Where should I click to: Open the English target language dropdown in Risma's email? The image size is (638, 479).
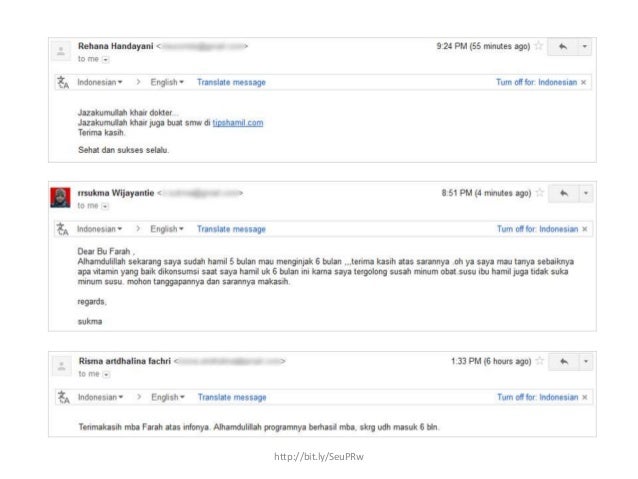click(x=168, y=396)
